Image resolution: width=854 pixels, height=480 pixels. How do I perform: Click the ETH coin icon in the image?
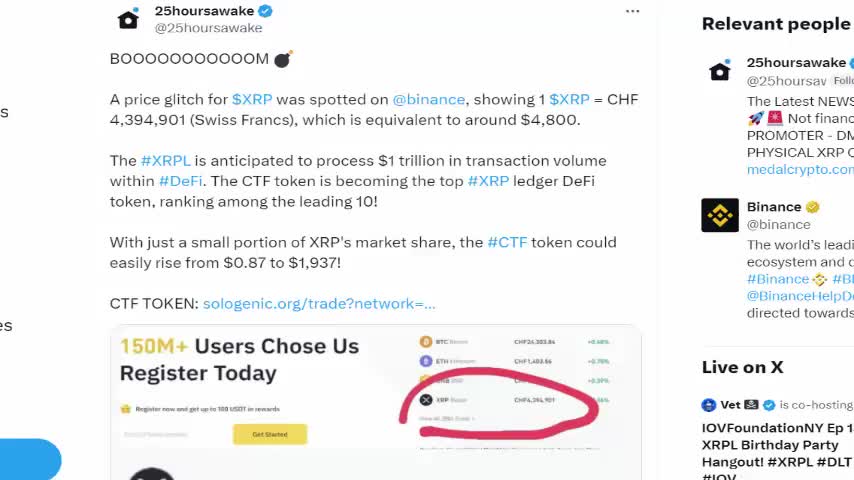coord(426,361)
